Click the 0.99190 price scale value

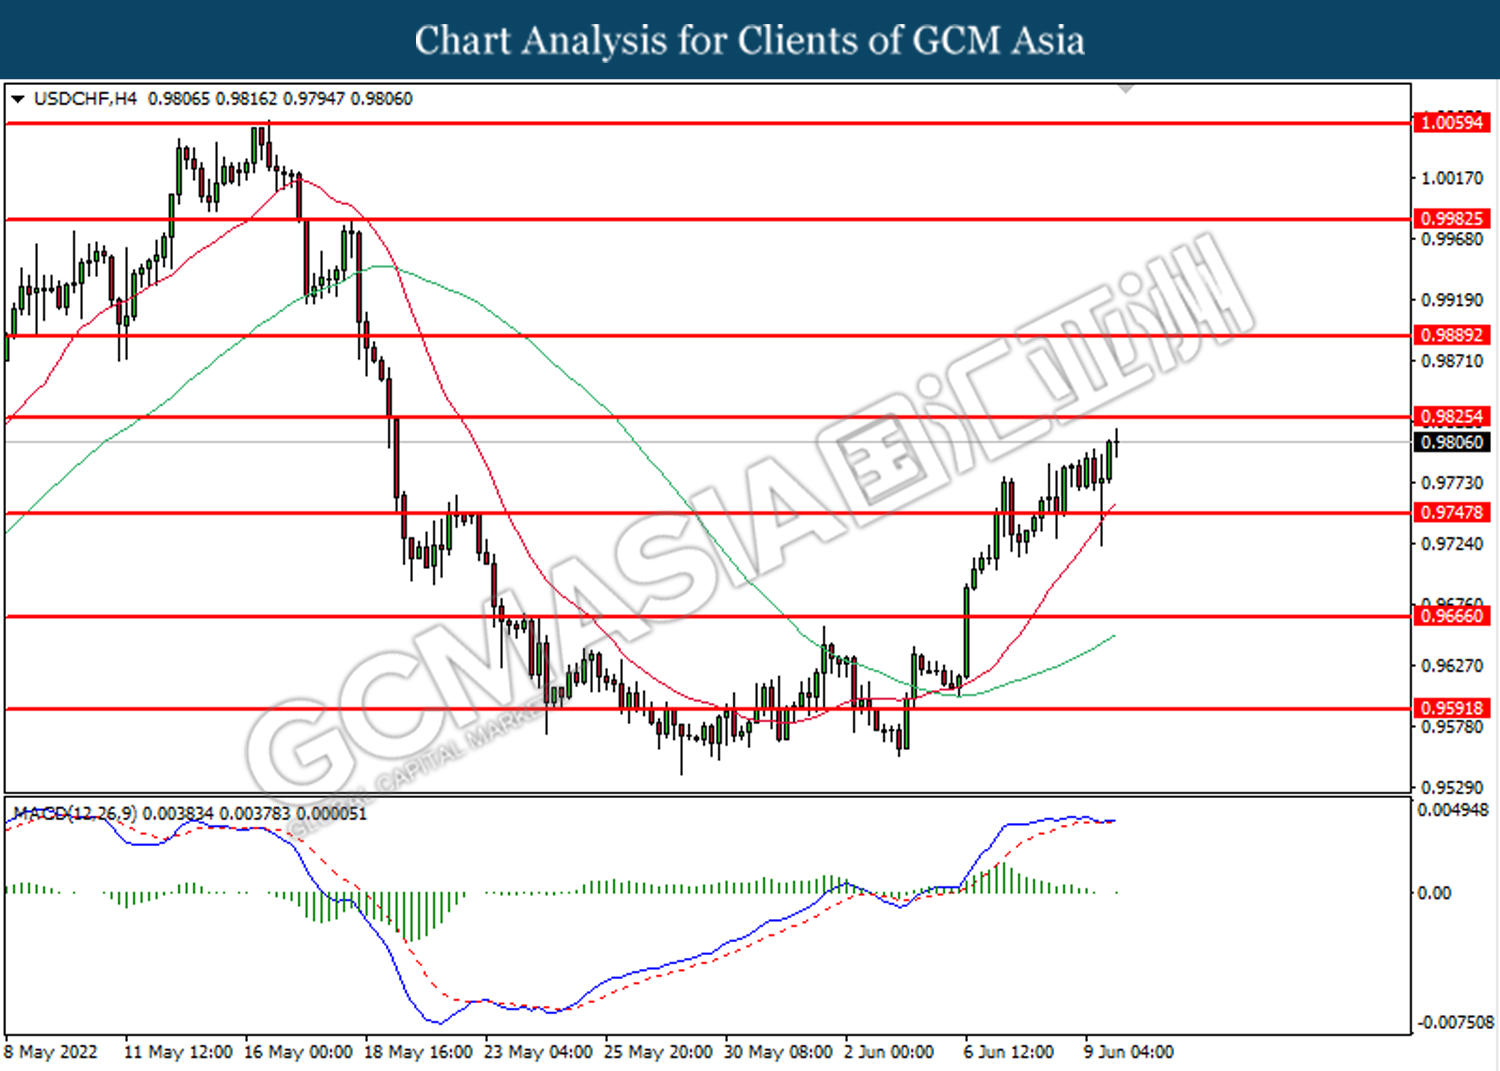pyautogui.click(x=1453, y=300)
